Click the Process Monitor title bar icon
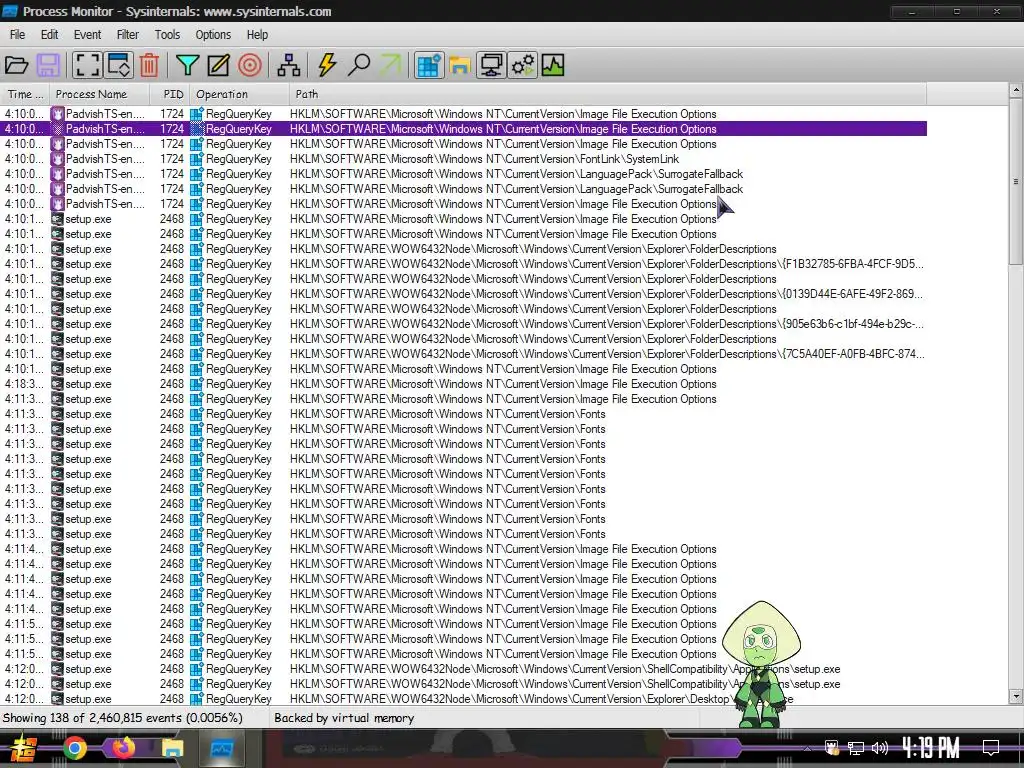Viewport: 1024px width, 768px height. coord(10,11)
